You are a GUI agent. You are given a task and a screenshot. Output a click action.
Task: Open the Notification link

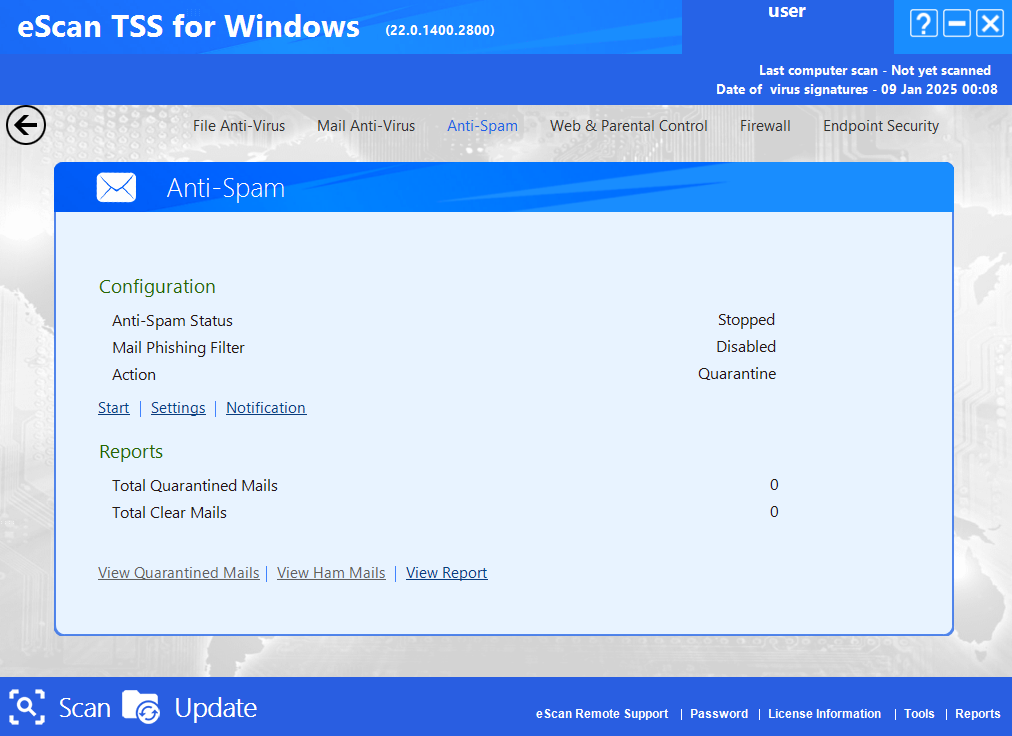pyautogui.click(x=266, y=408)
